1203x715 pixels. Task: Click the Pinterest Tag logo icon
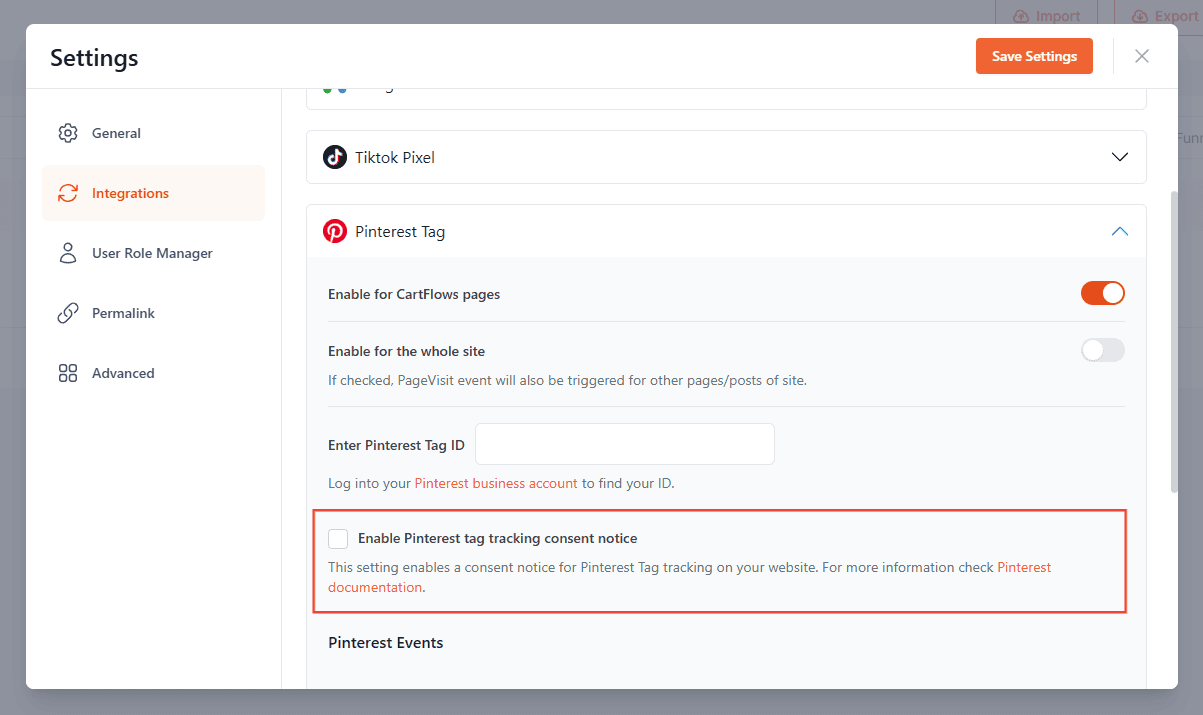click(335, 232)
